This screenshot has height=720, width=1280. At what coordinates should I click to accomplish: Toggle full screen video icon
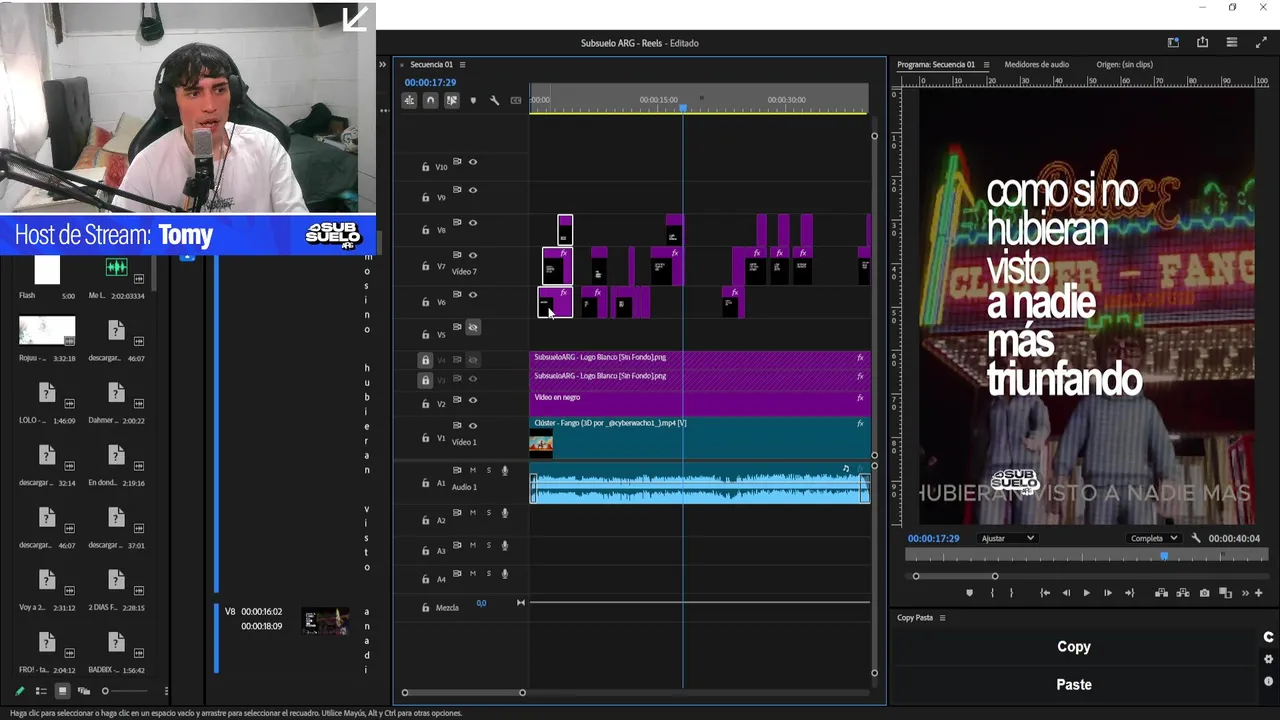pos(1261,42)
